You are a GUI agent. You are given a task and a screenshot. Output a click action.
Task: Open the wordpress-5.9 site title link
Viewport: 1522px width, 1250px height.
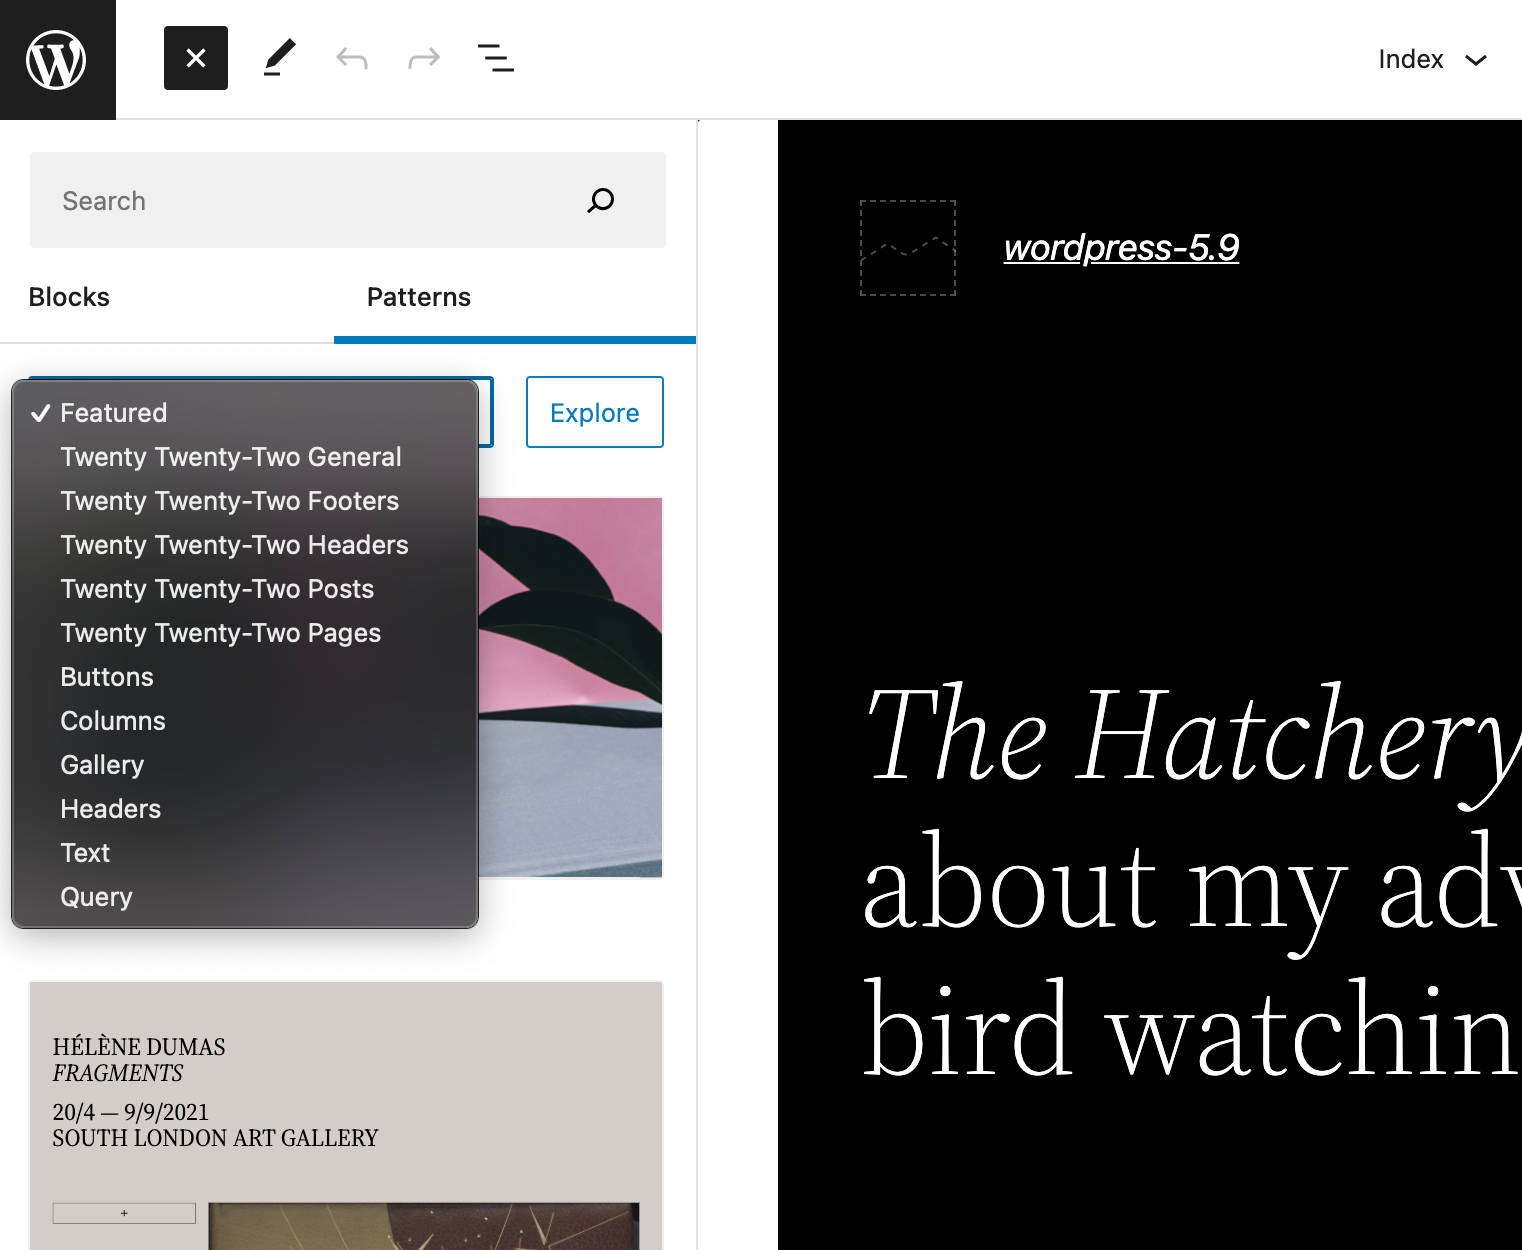click(x=1121, y=248)
